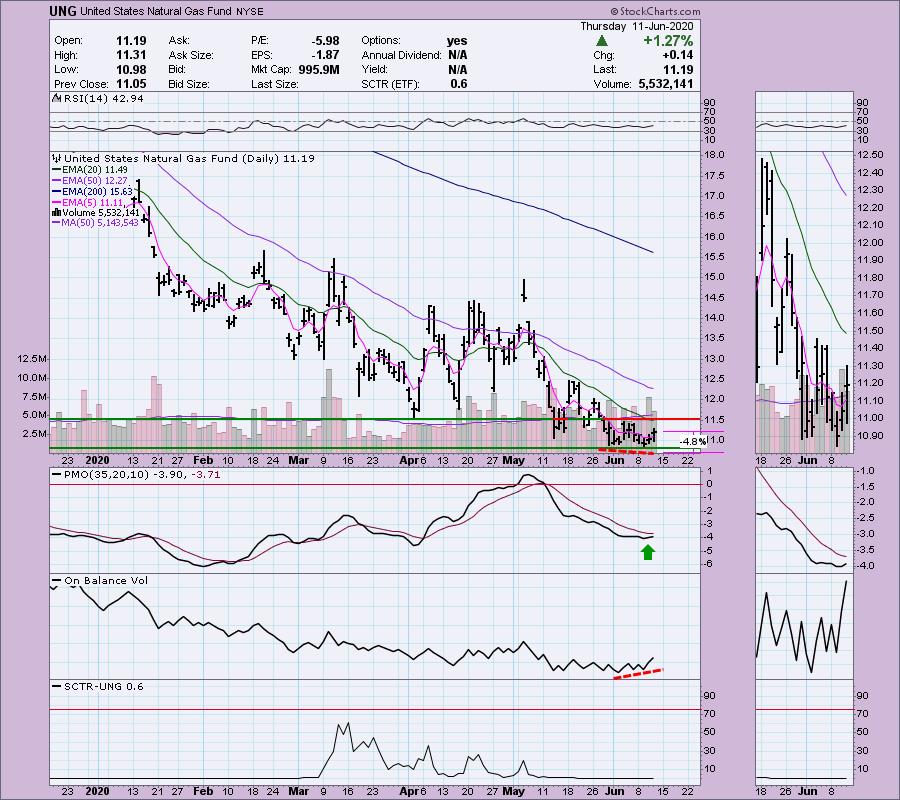This screenshot has width=900, height=800.
Task: Select the Prev Close value 11.05
Action: coord(131,84)
